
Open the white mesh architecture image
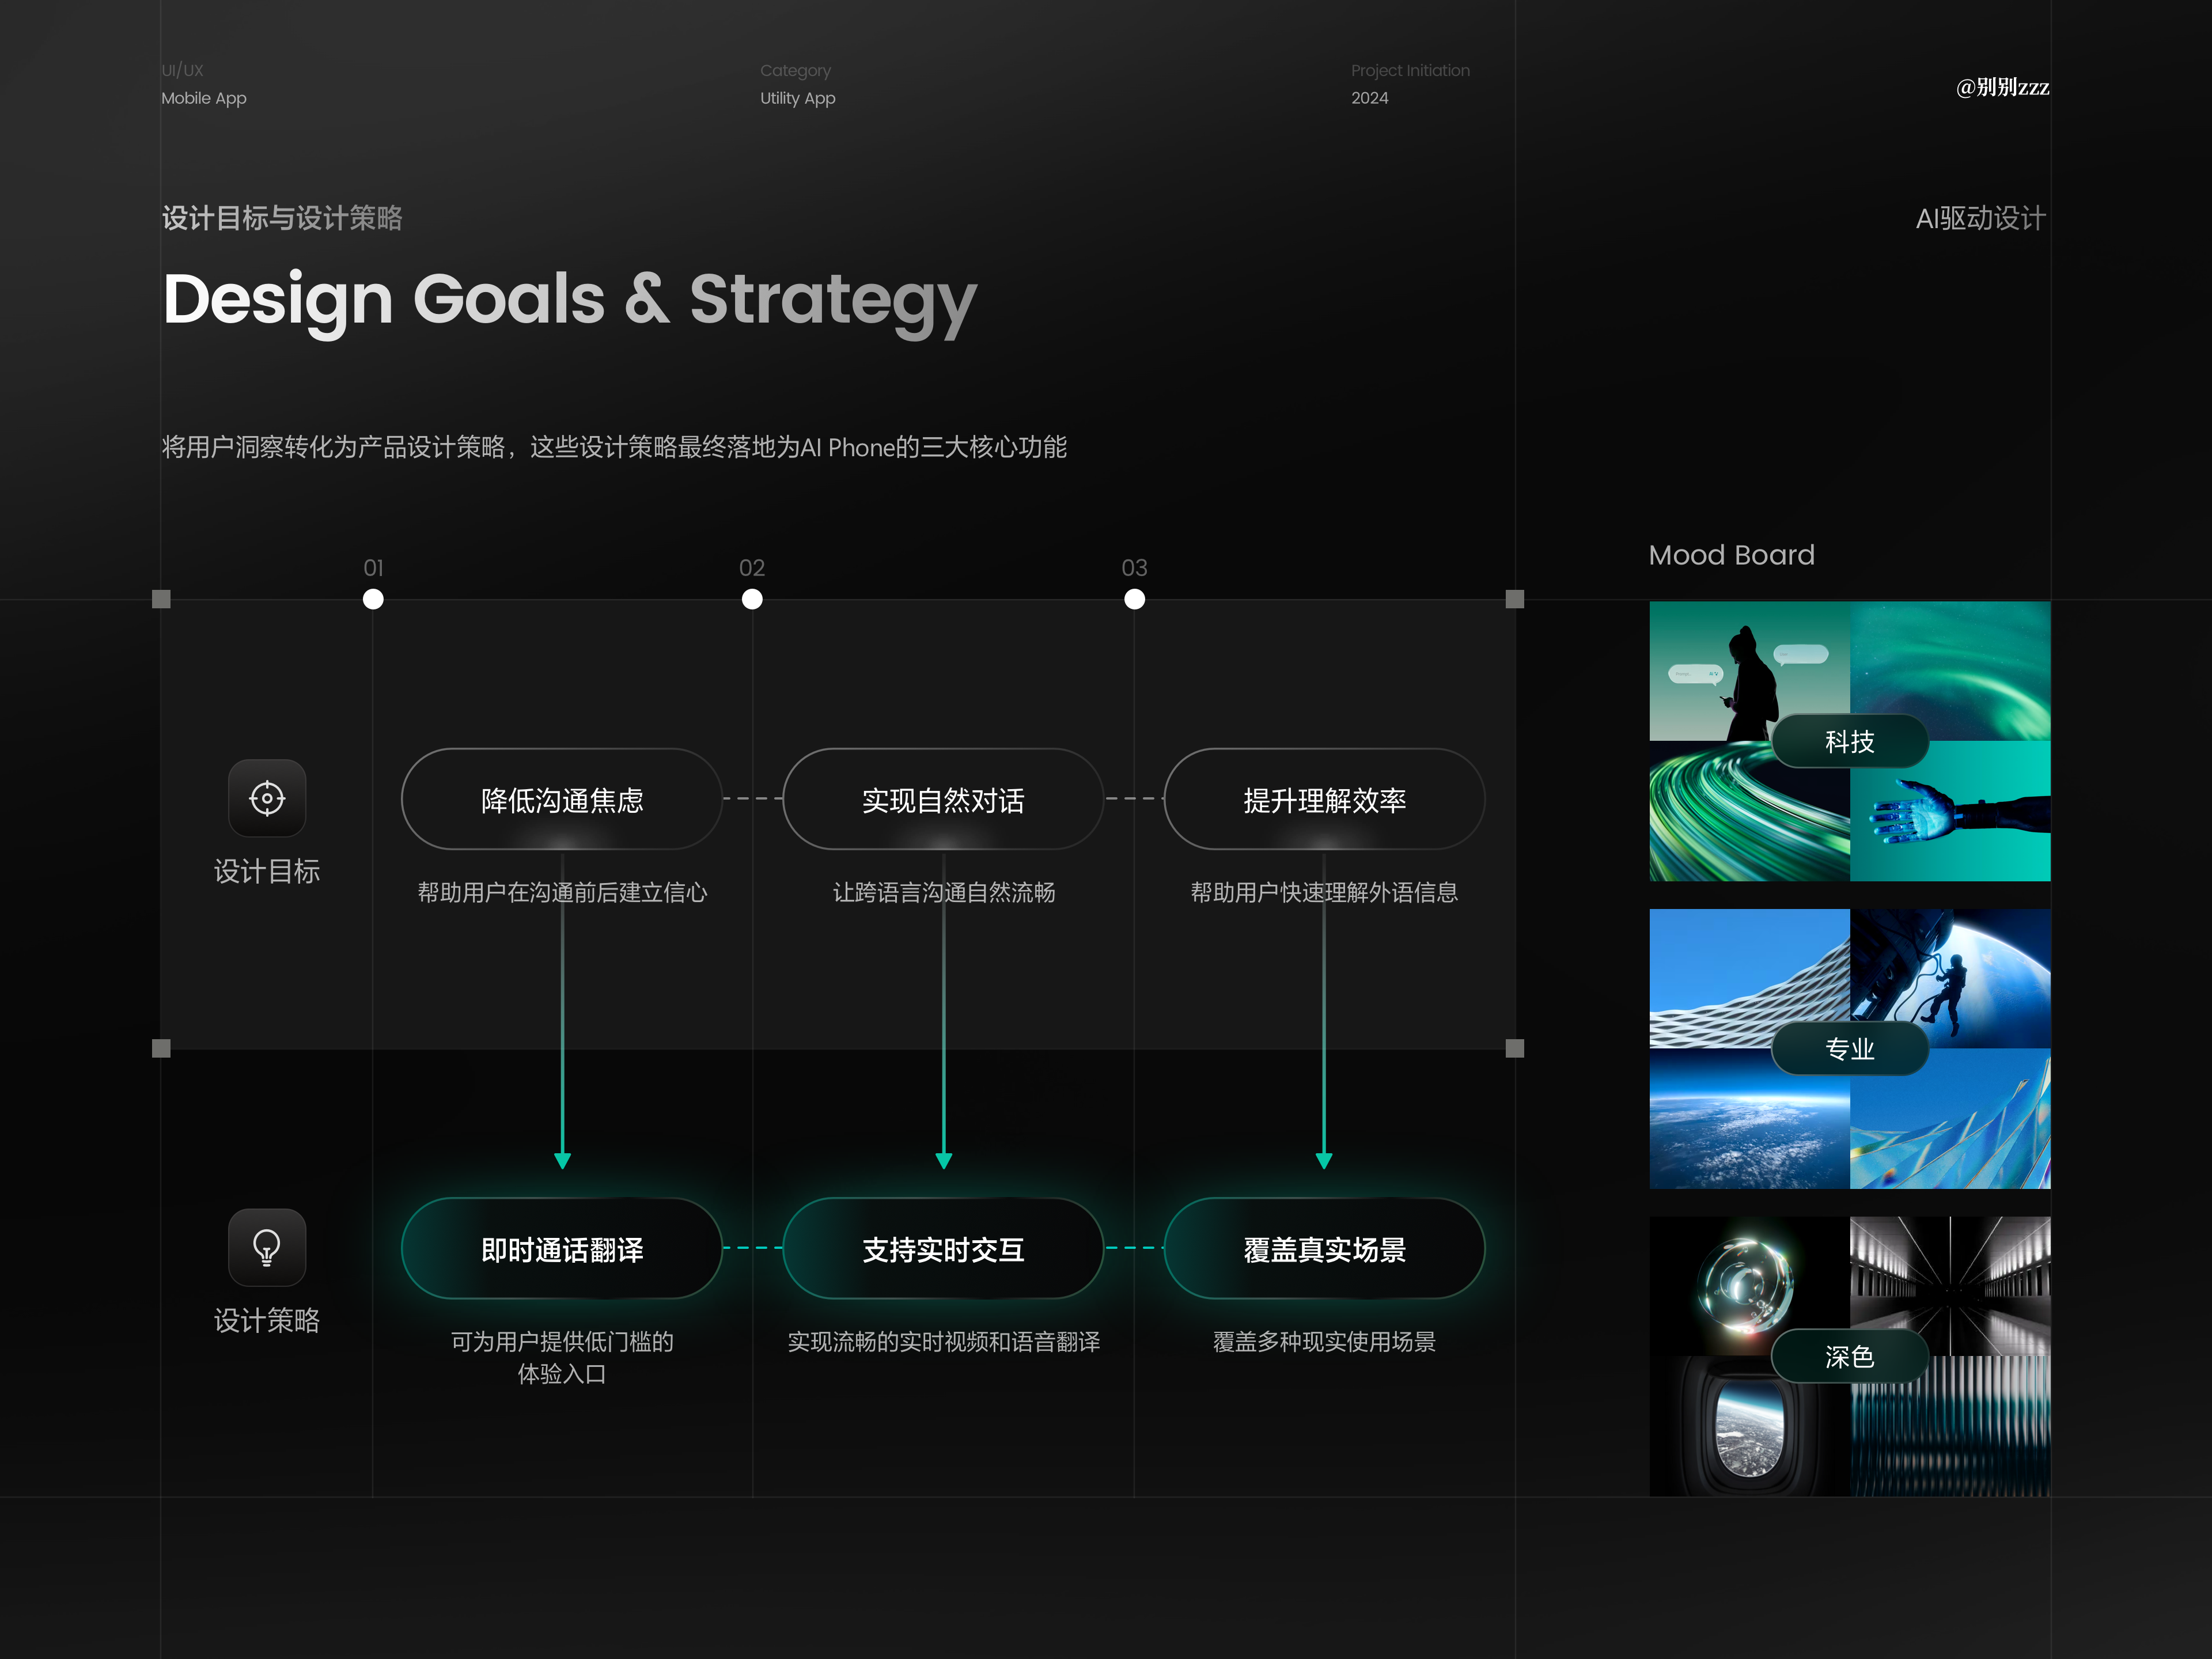coord(1749,978)
